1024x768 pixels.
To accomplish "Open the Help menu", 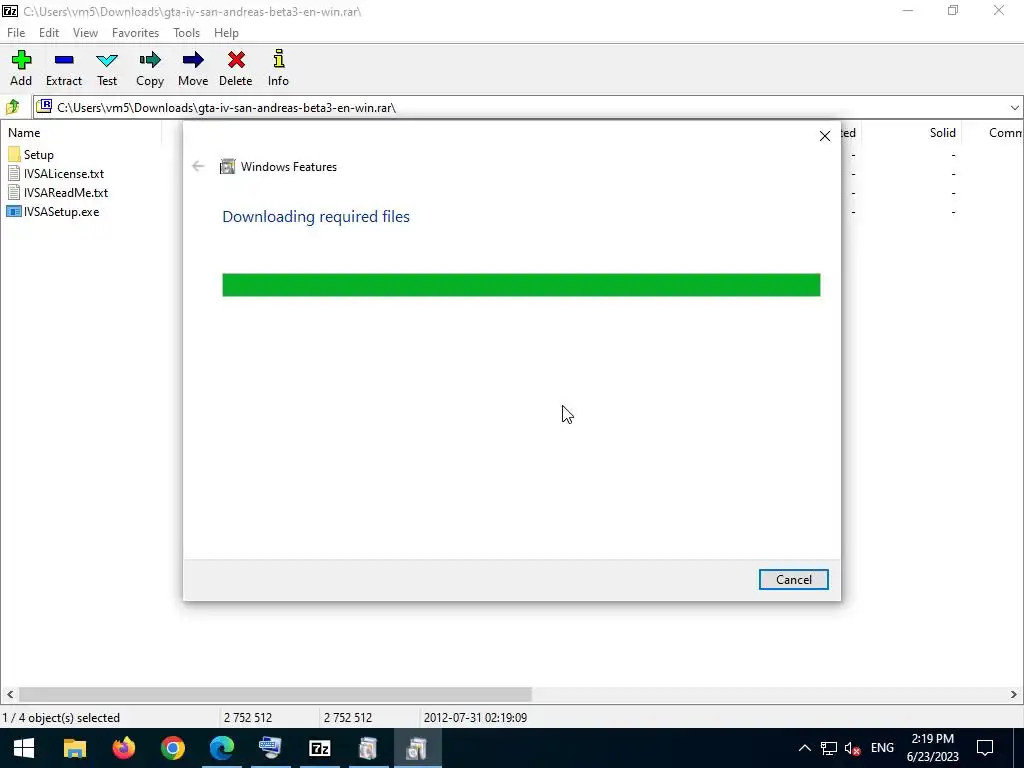I will point(226,33).
